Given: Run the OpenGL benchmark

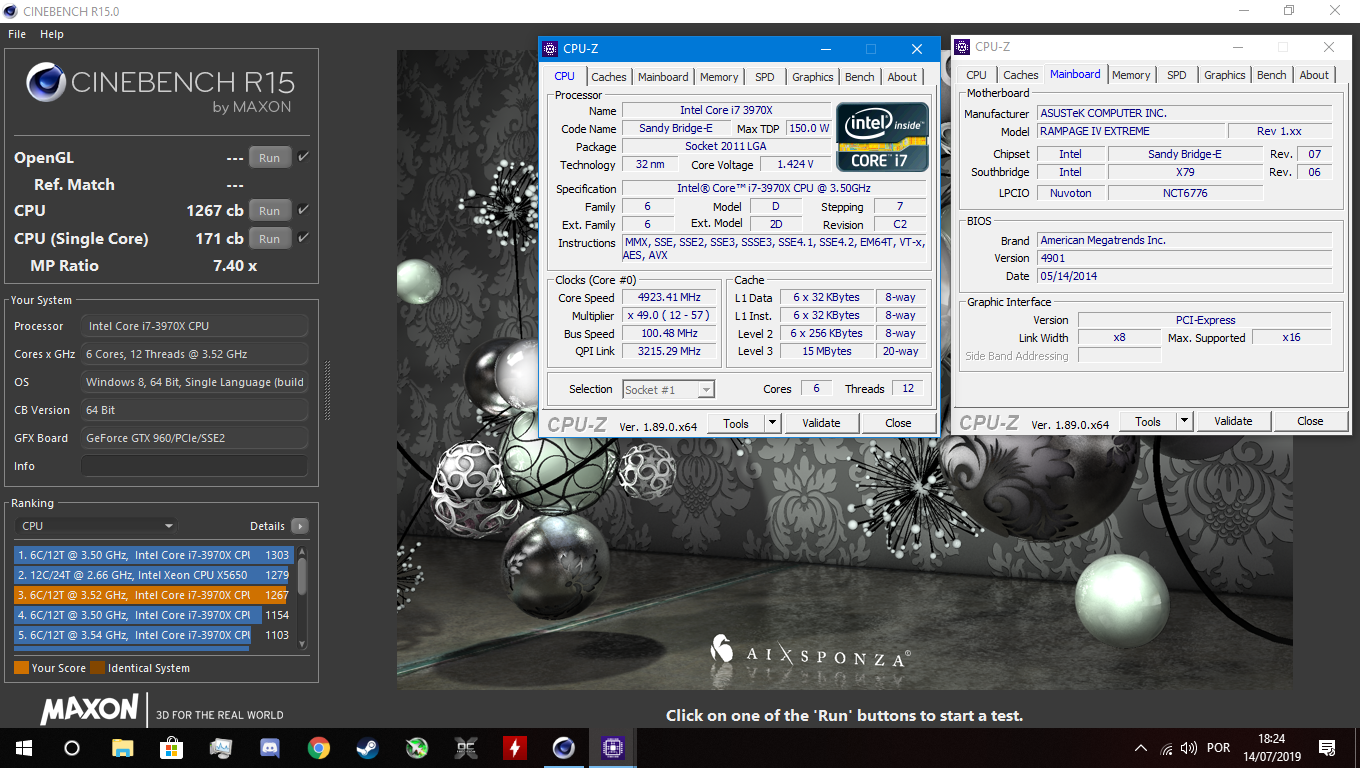Looking at the screenshot, I should coord(270,157).
